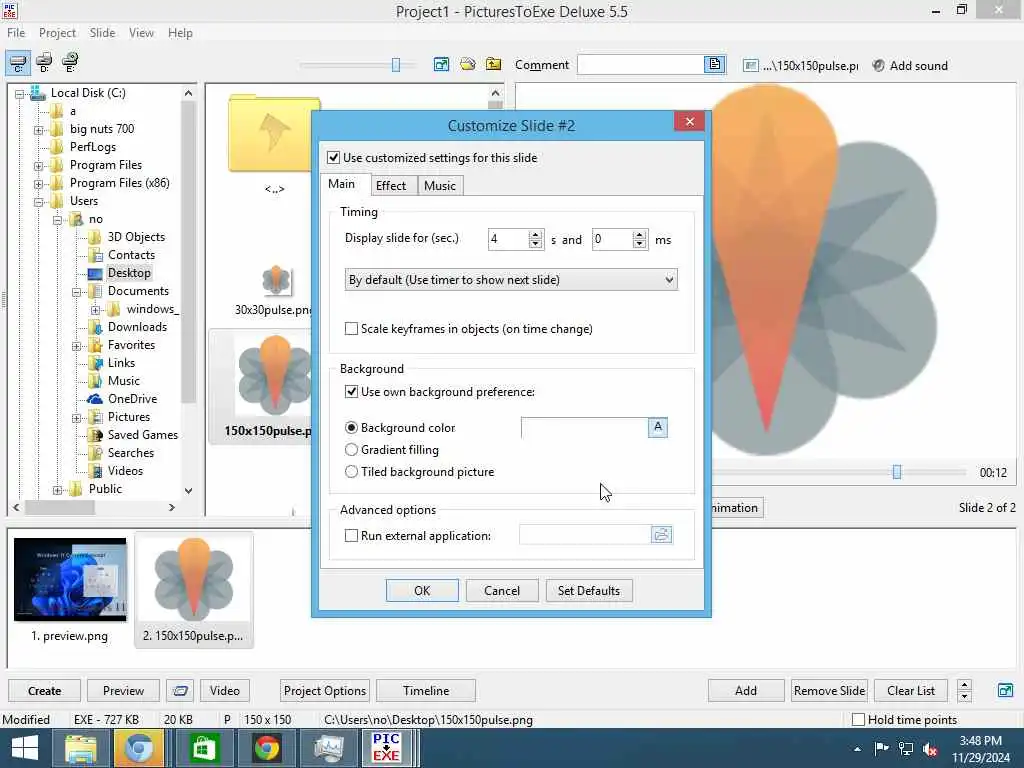Click the fullscreen file panel icon
Image resolution: width=1024 pixels, height=768 pixels.
click(x=441, y=64)
